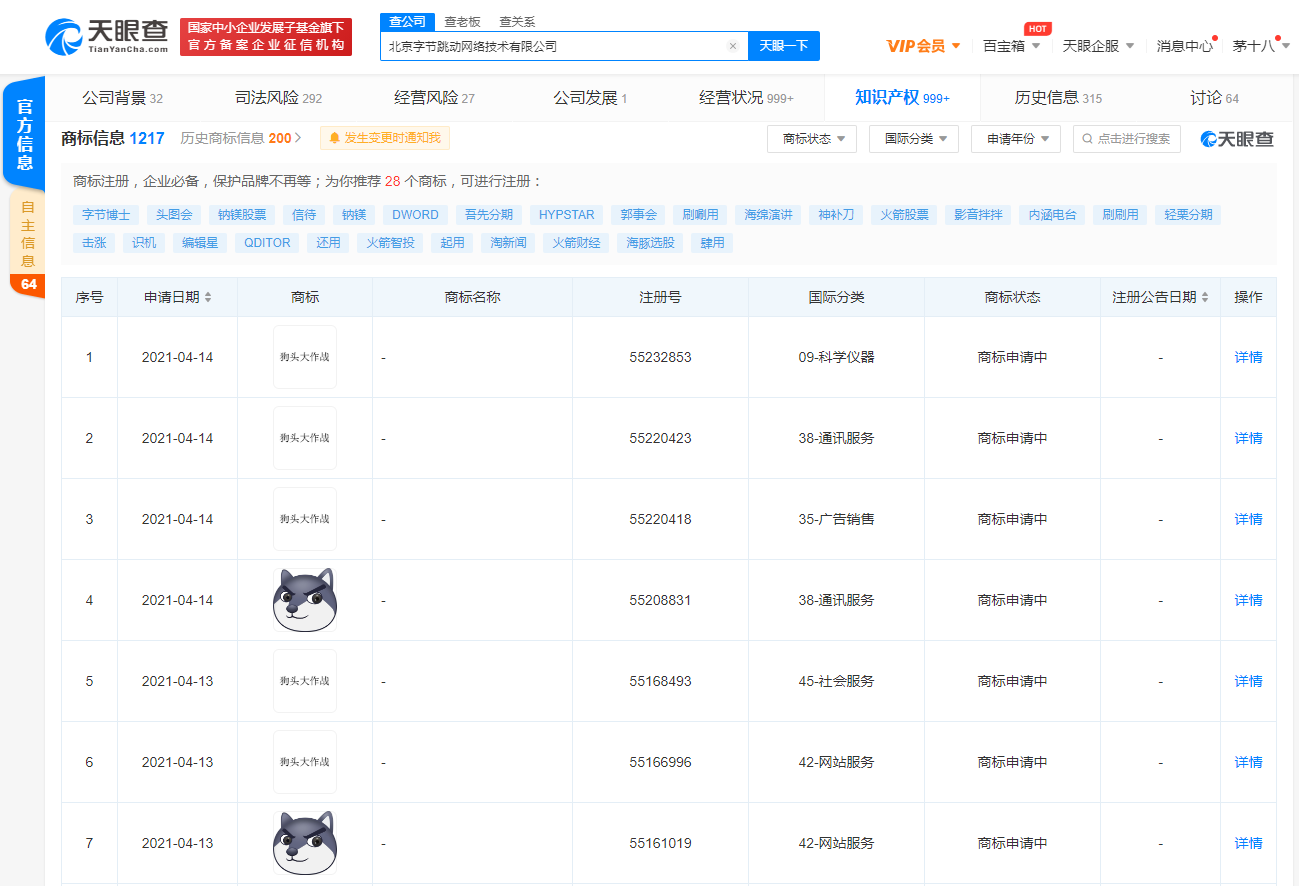Open the VIP member dropdown menu
Viewport: 1299px width, 886px height.
point(923,46)
